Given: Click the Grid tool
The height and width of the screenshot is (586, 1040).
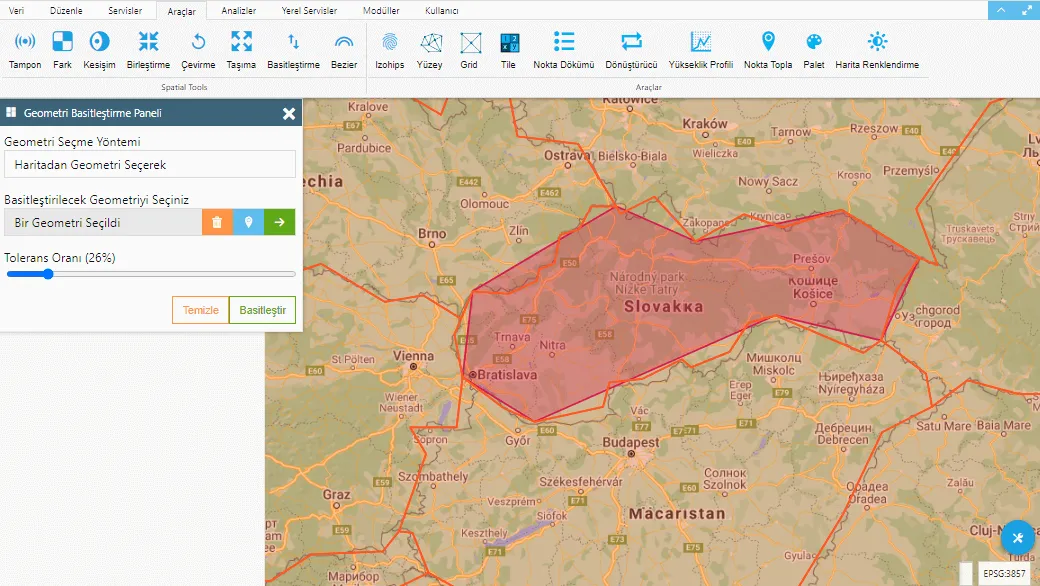Looking at the screenshot, I should (x=470, y=50).
